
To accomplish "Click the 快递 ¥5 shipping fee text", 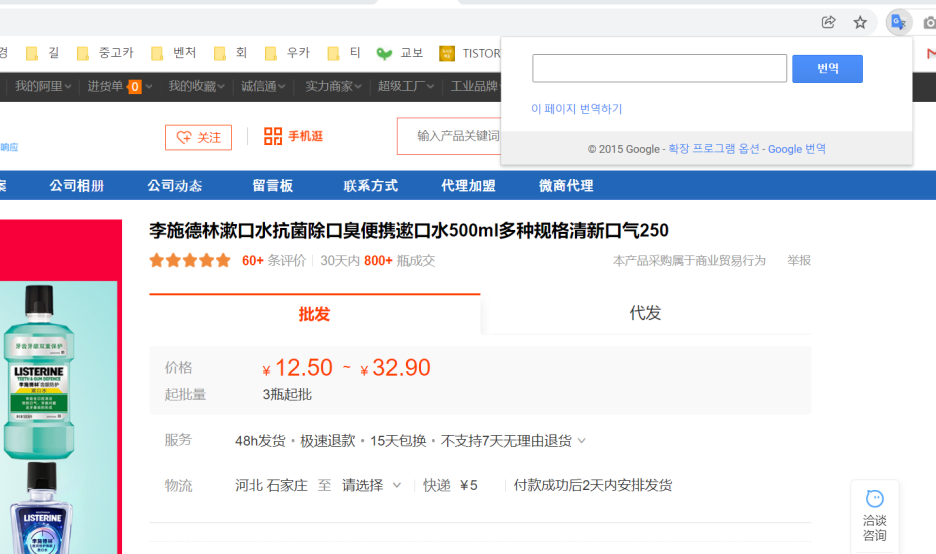I will 450,485.
